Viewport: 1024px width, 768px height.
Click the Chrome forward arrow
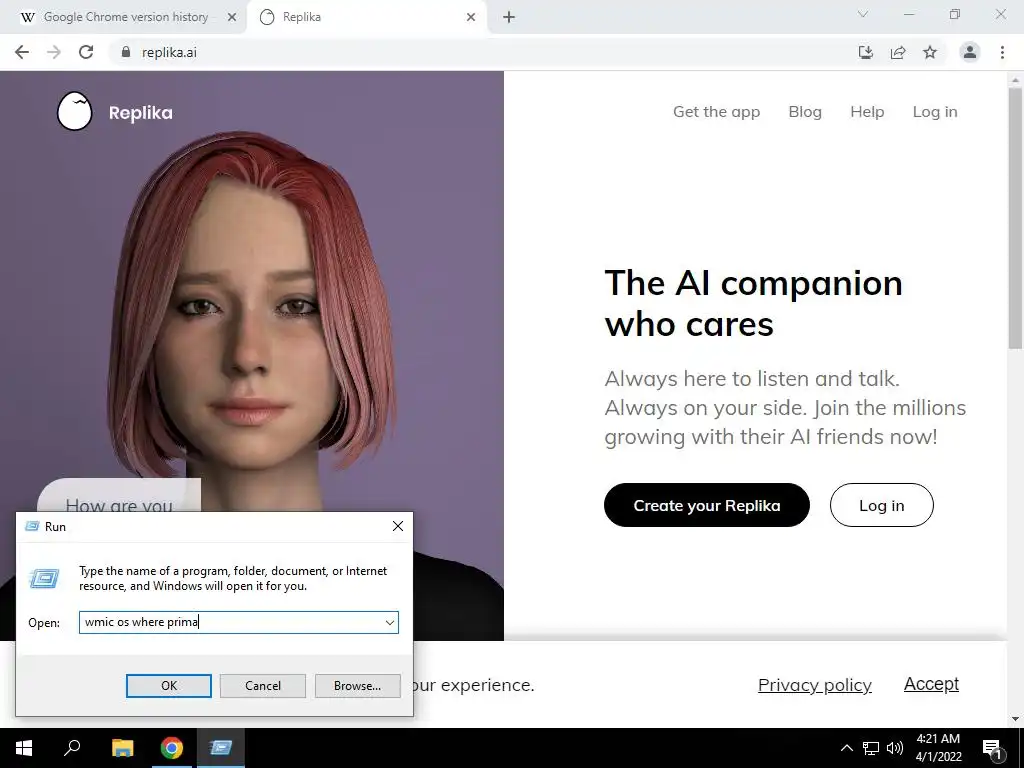54,52
